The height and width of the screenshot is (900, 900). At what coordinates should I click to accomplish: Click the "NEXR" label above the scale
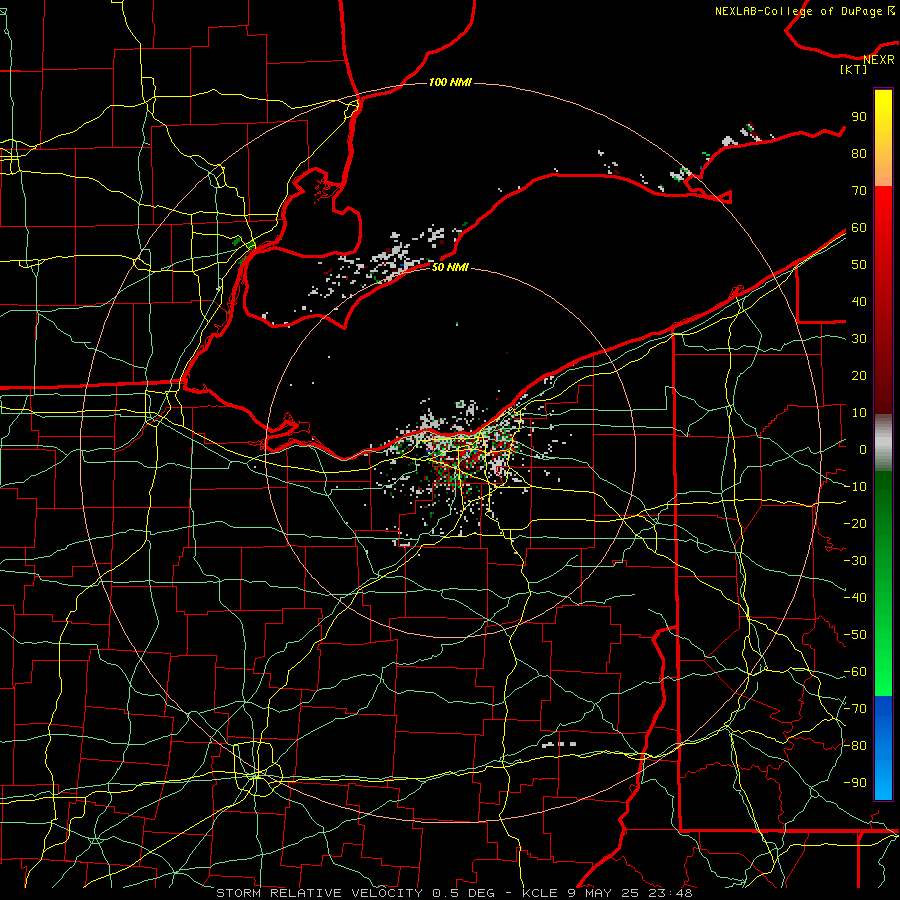tap(878, 60)
